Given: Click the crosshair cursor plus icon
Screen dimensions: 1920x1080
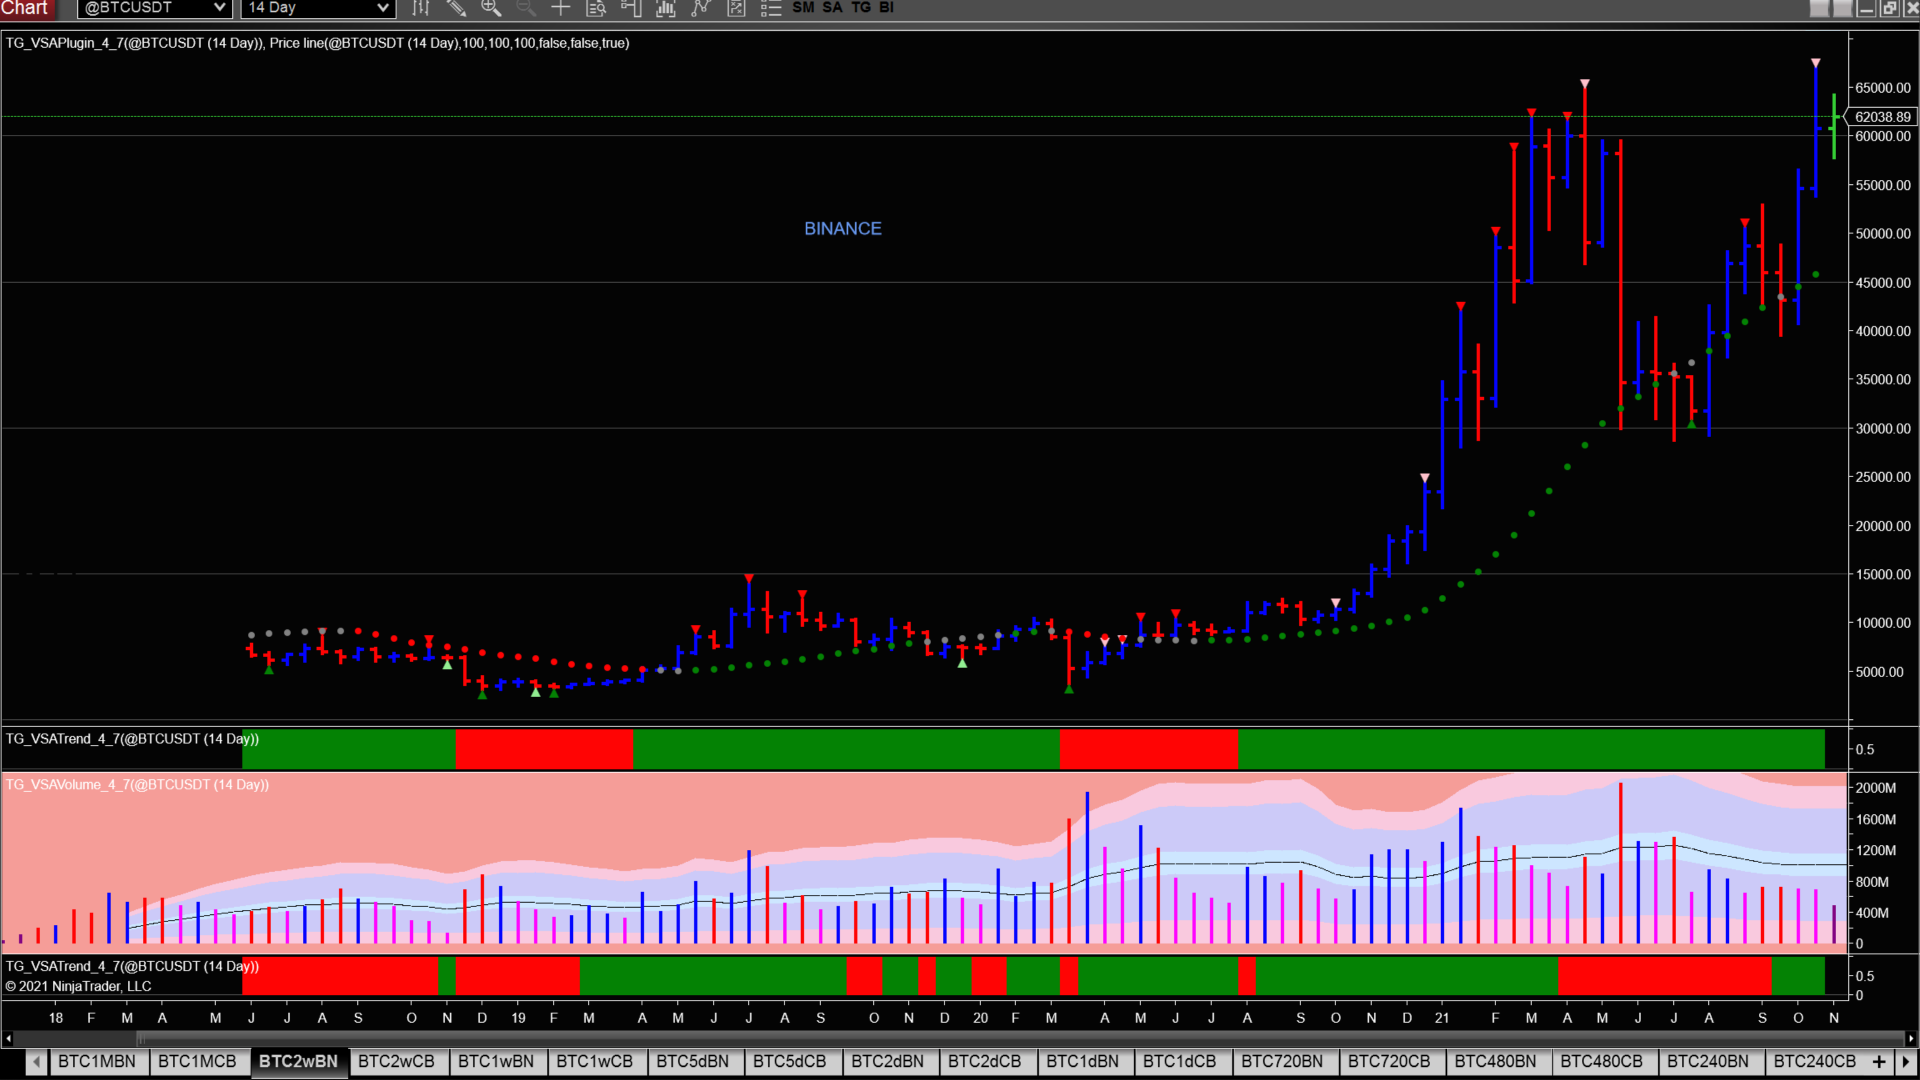Looking at the screenshot, I should click(560, 8).
